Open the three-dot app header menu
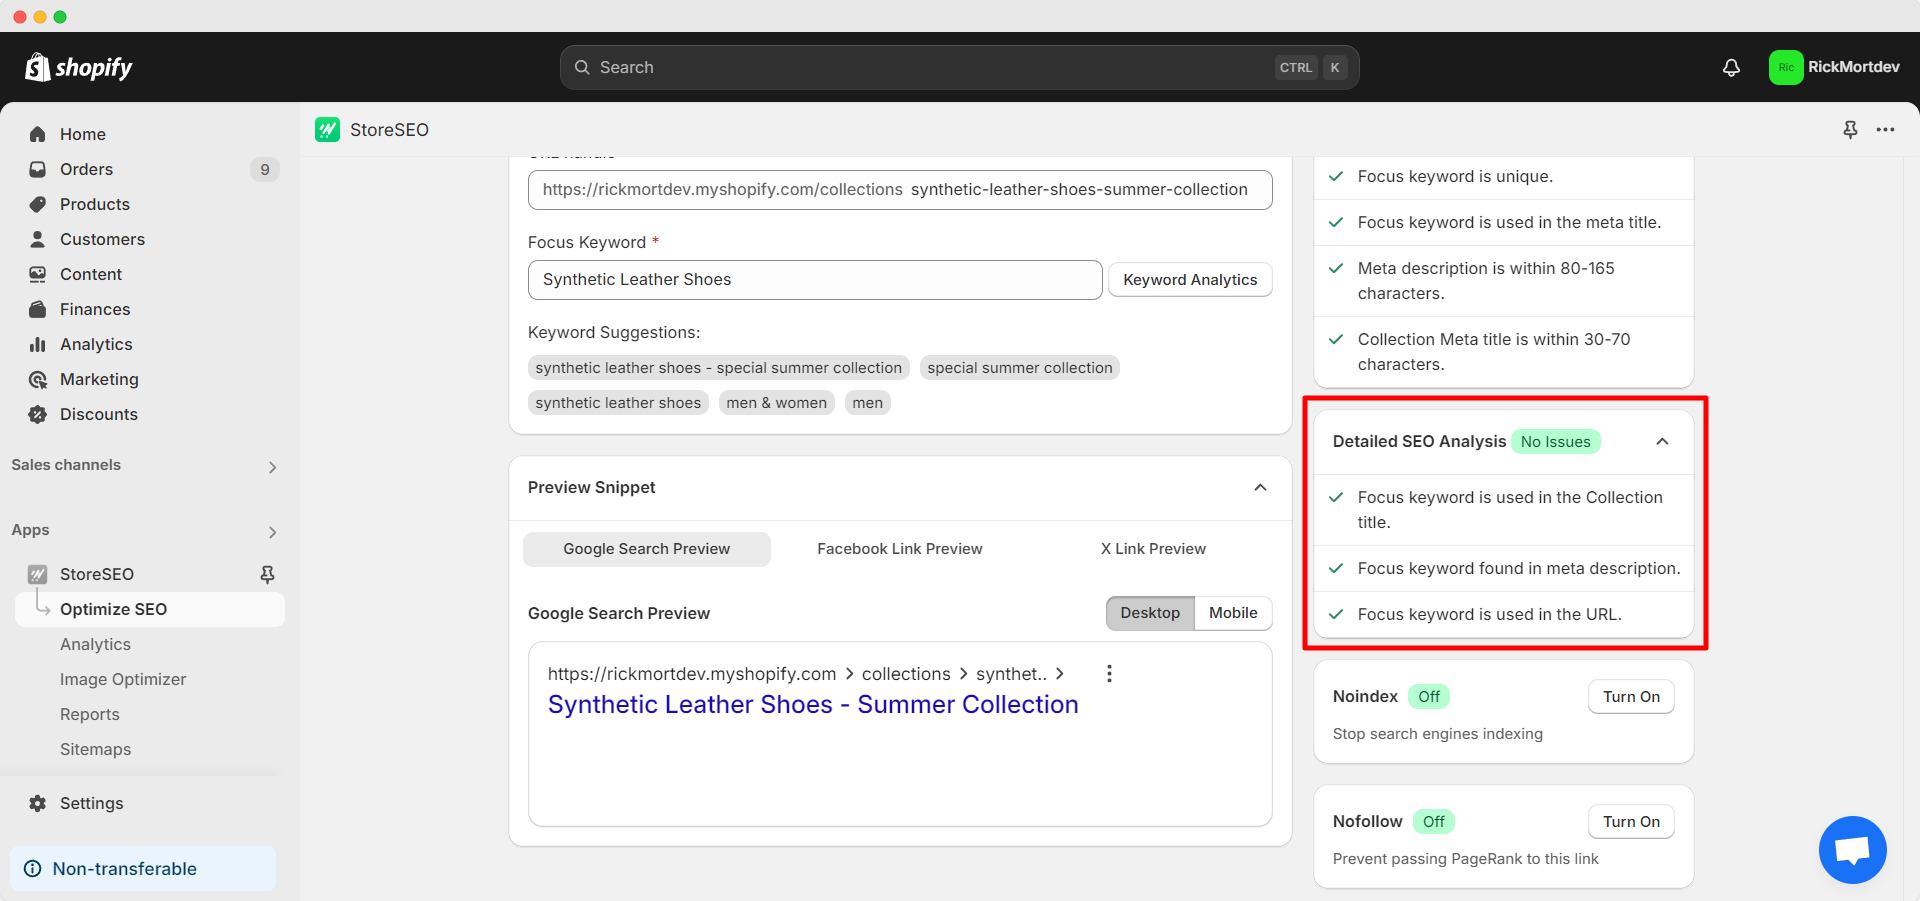The image size is (1920, 901). pyautogui.click(x=1885, y=129)
